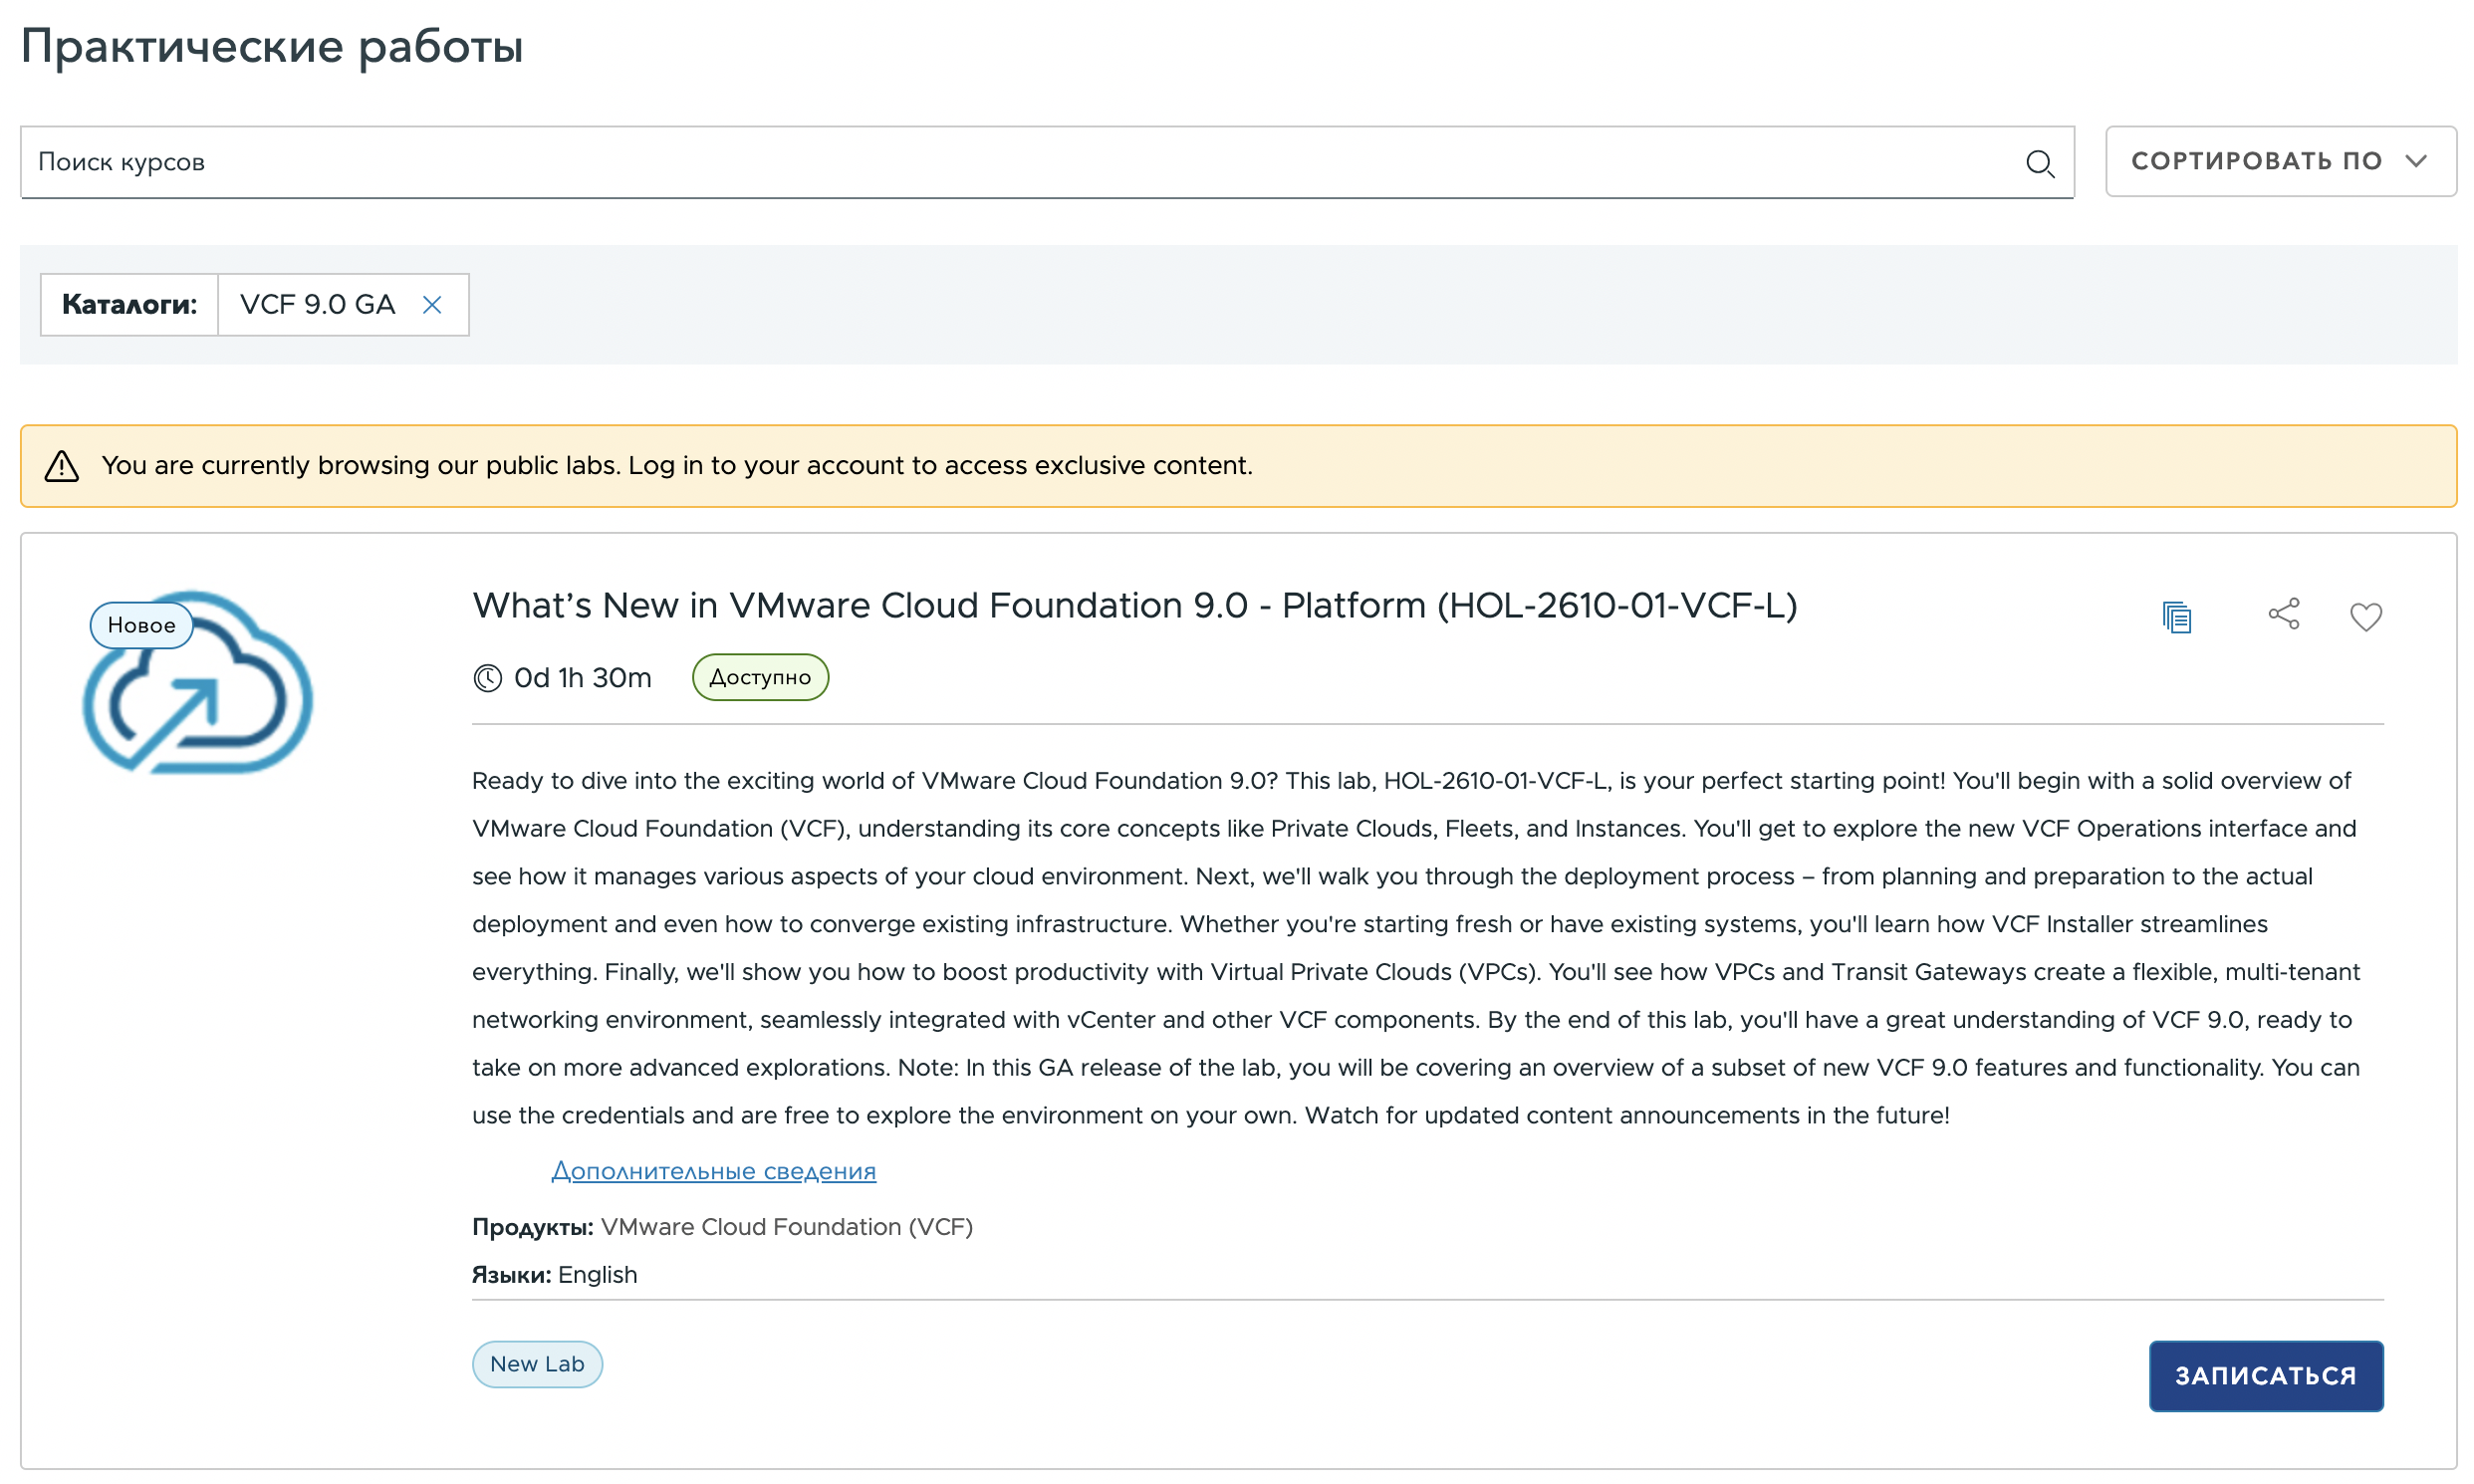Click the Доступно availability badge
This screenshot has height=1484, width=2474.
[x=760, y=677]
